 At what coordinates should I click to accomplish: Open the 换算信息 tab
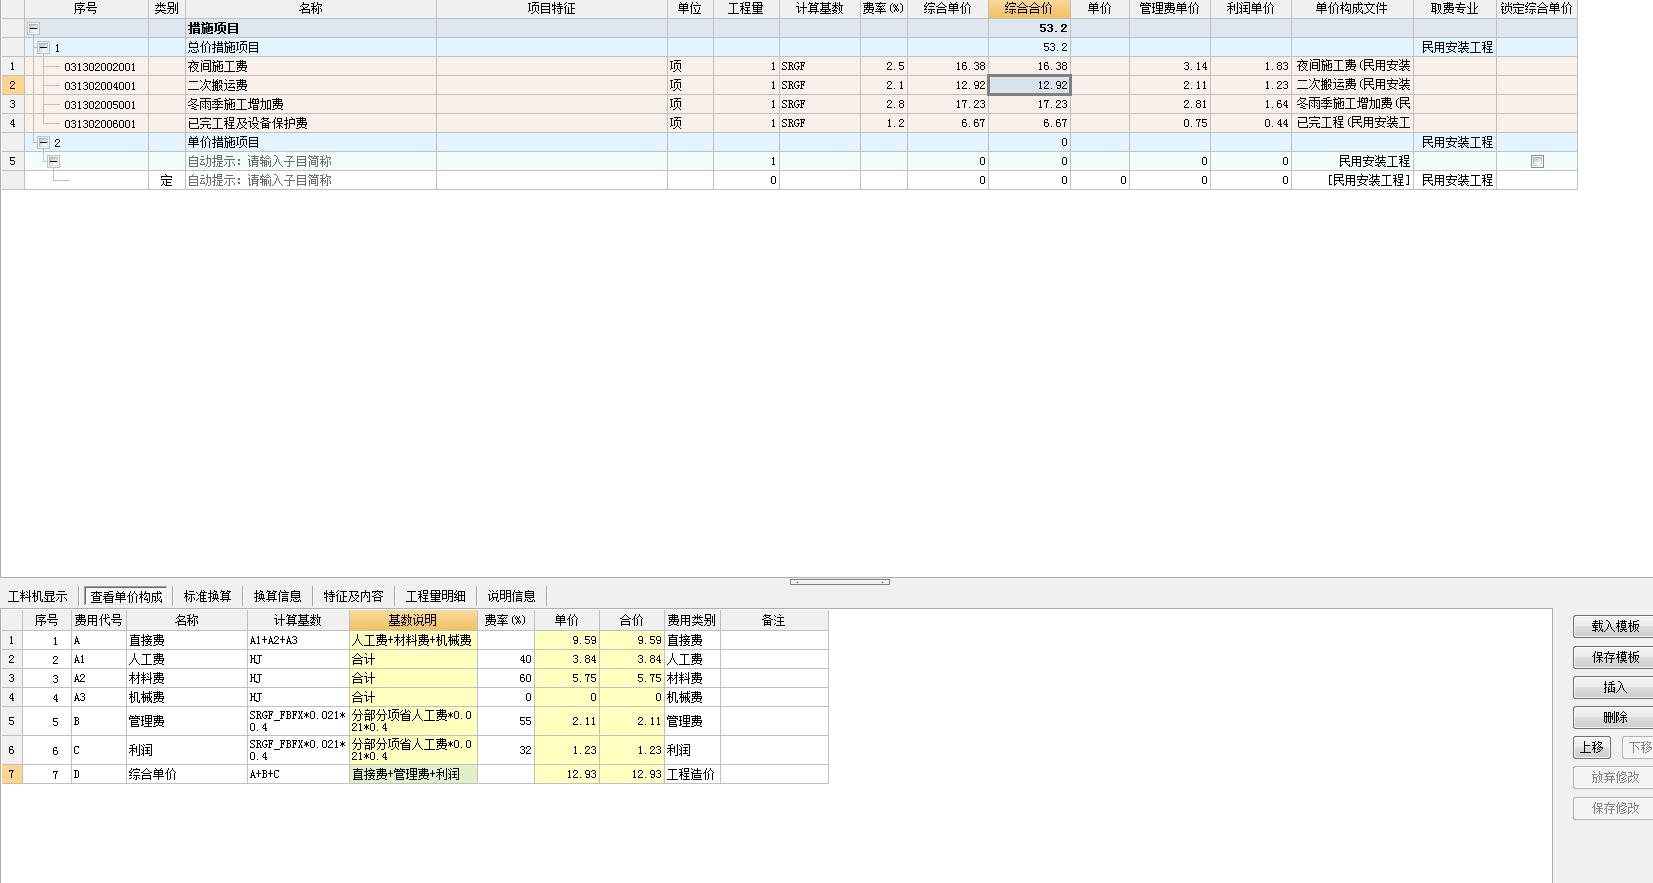[277, 596]
